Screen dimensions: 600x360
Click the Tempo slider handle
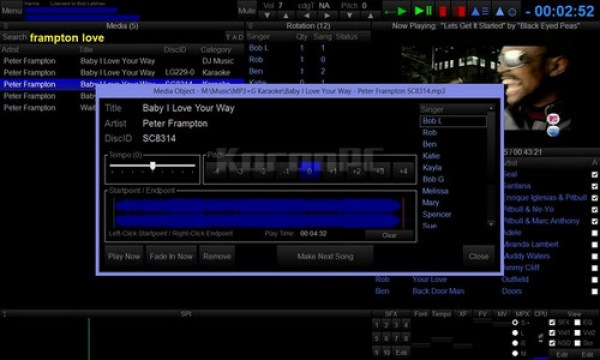(x=153, y=166)
